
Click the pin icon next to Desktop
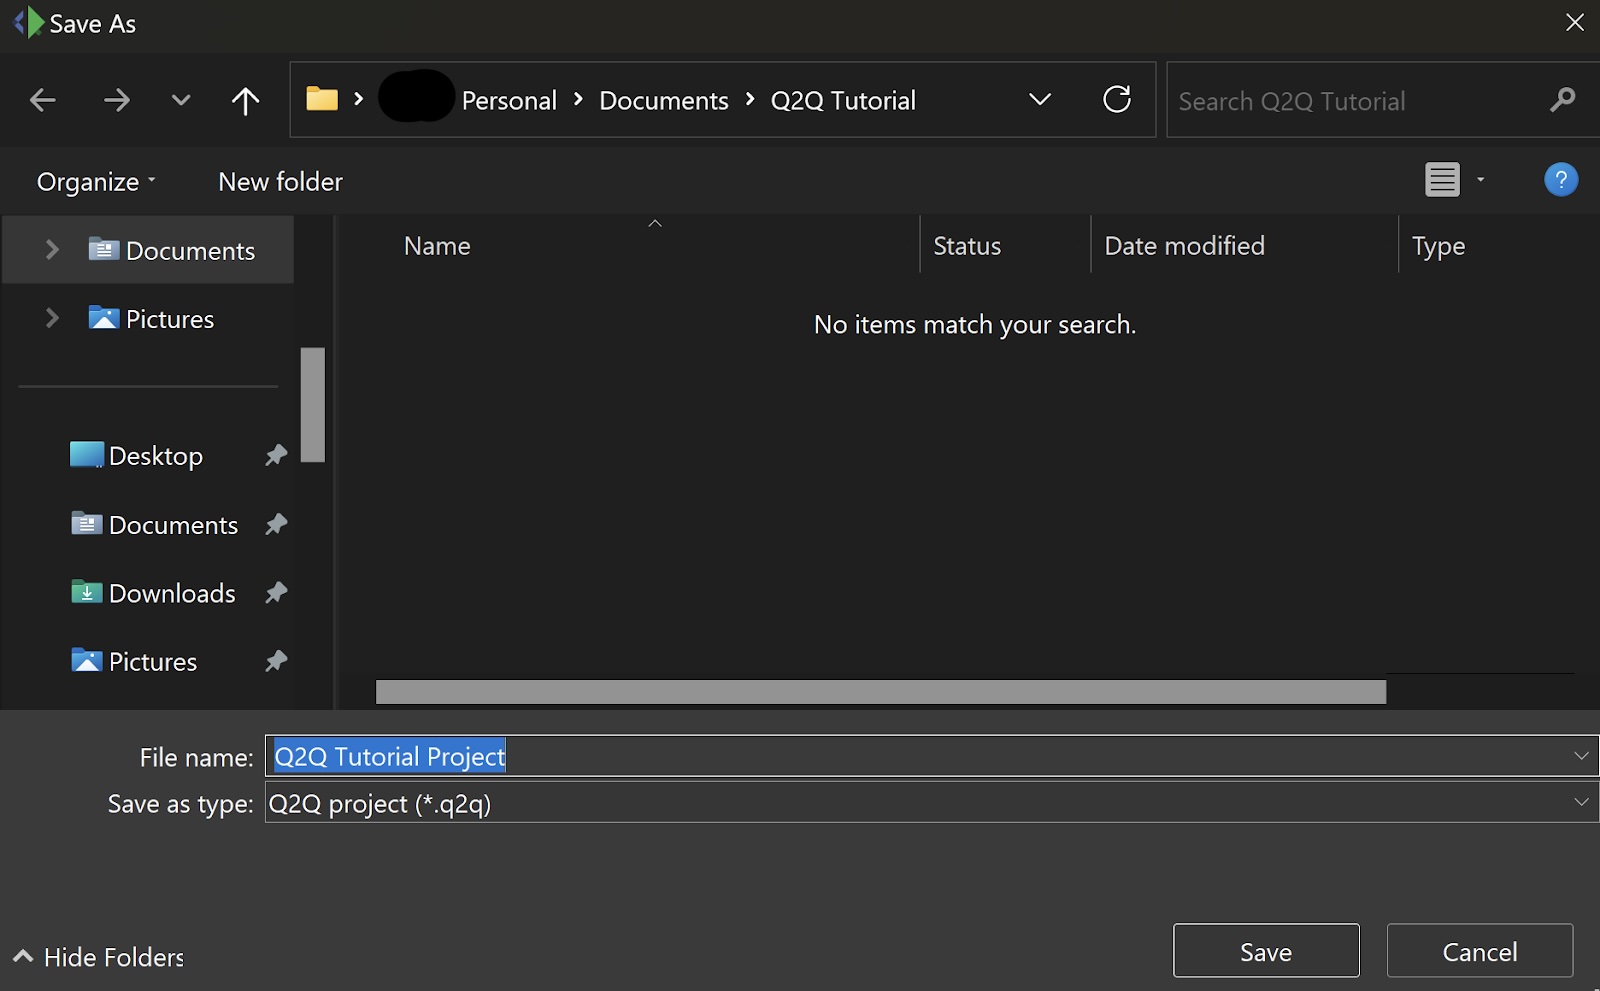point(276,456)
